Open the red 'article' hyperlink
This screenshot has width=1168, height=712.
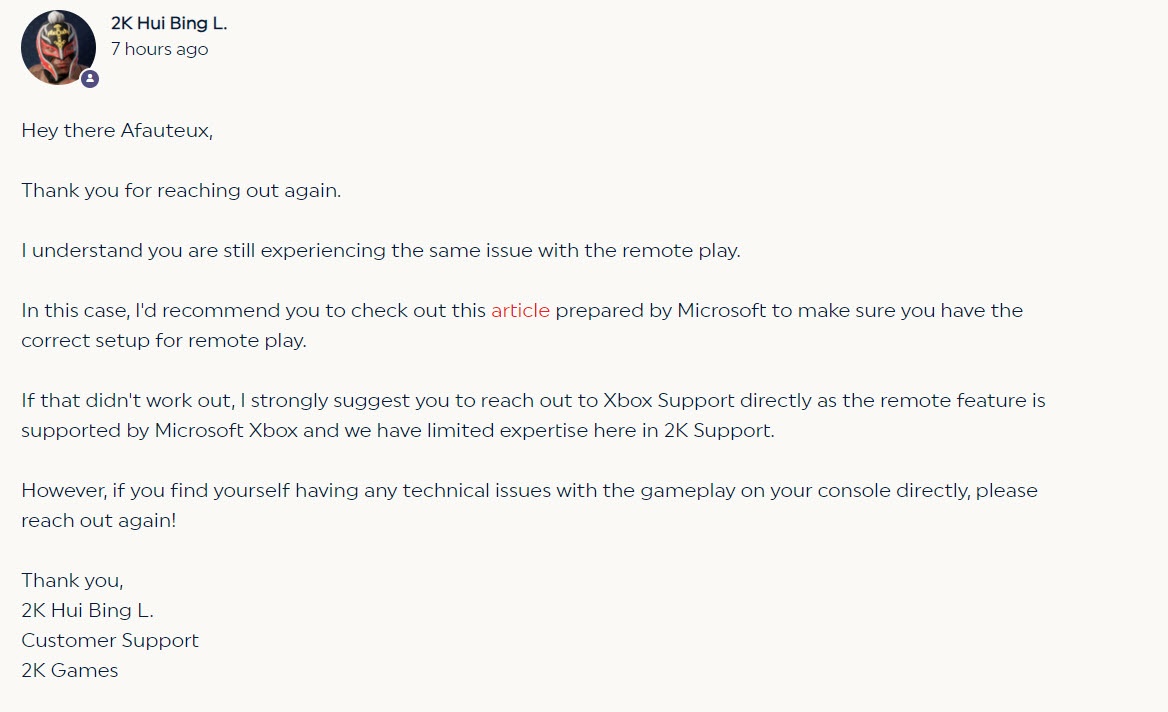point(520,311)
